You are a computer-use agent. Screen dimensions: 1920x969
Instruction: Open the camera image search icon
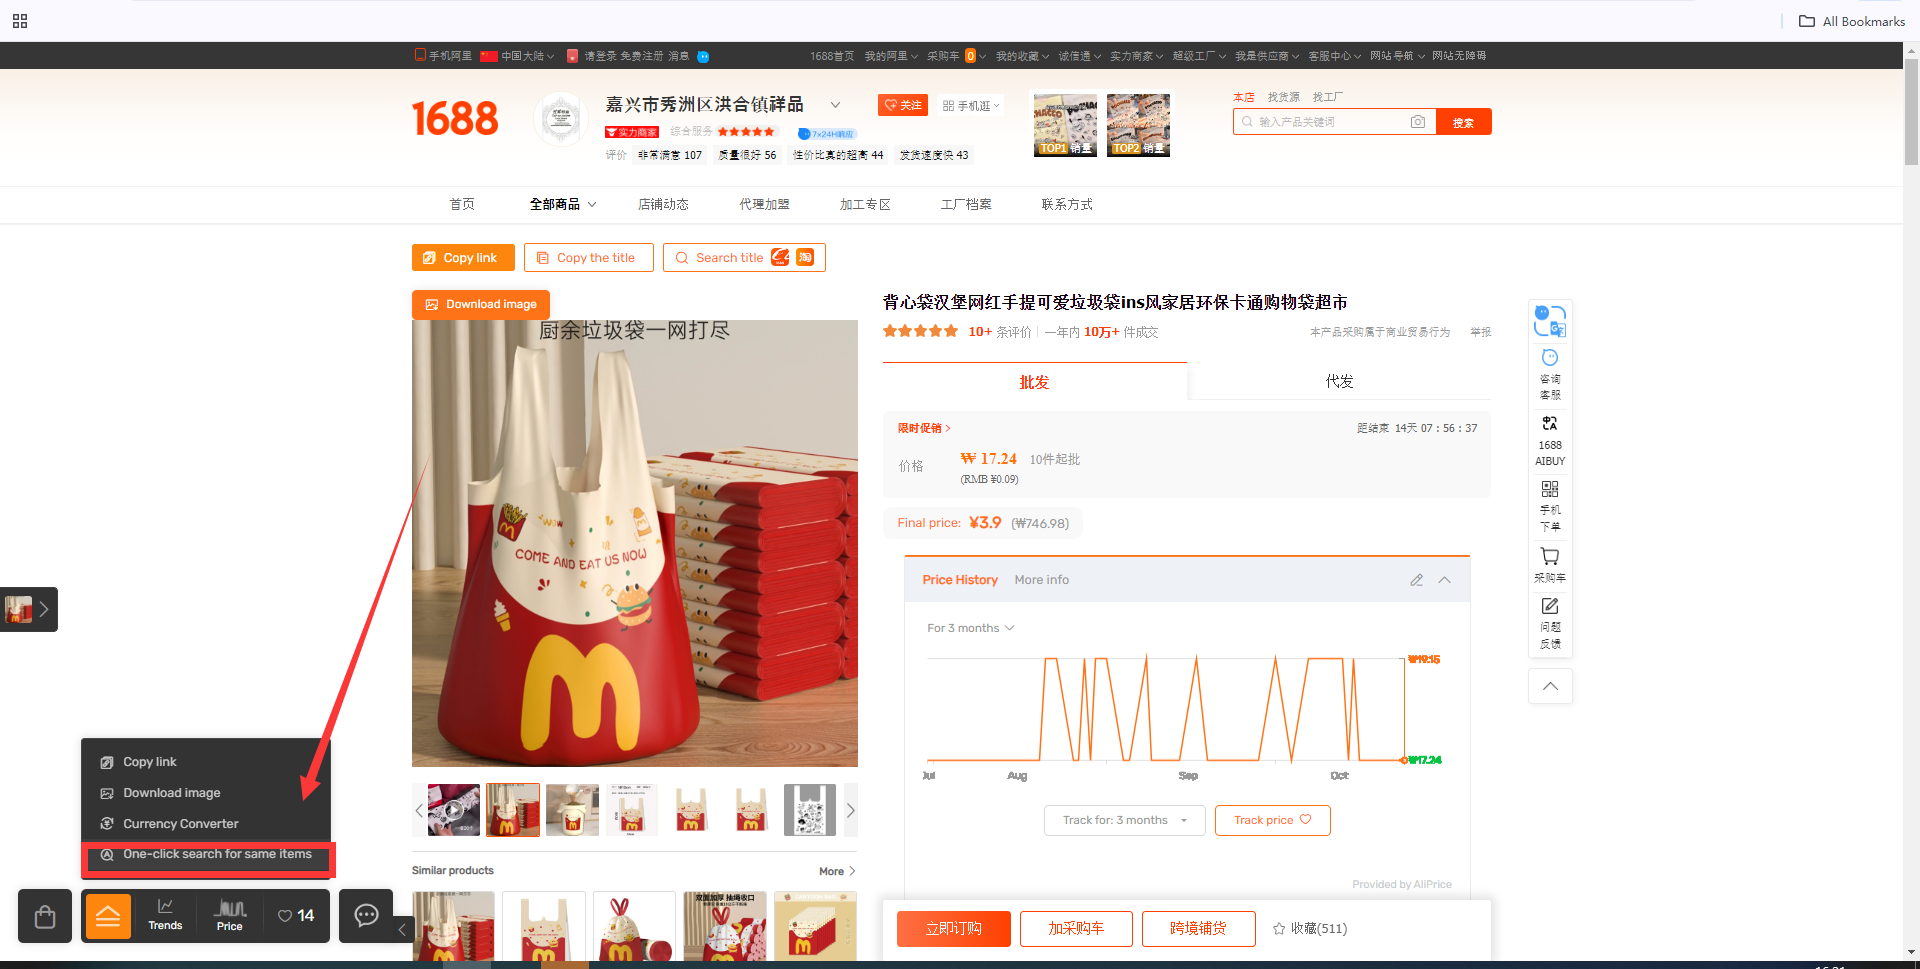[x=1417, y=122]
